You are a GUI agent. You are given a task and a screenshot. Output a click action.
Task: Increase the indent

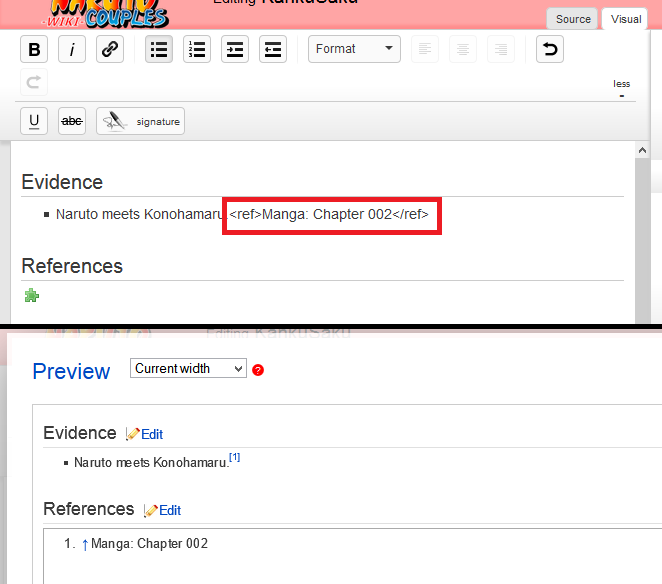tap(235, 49)
